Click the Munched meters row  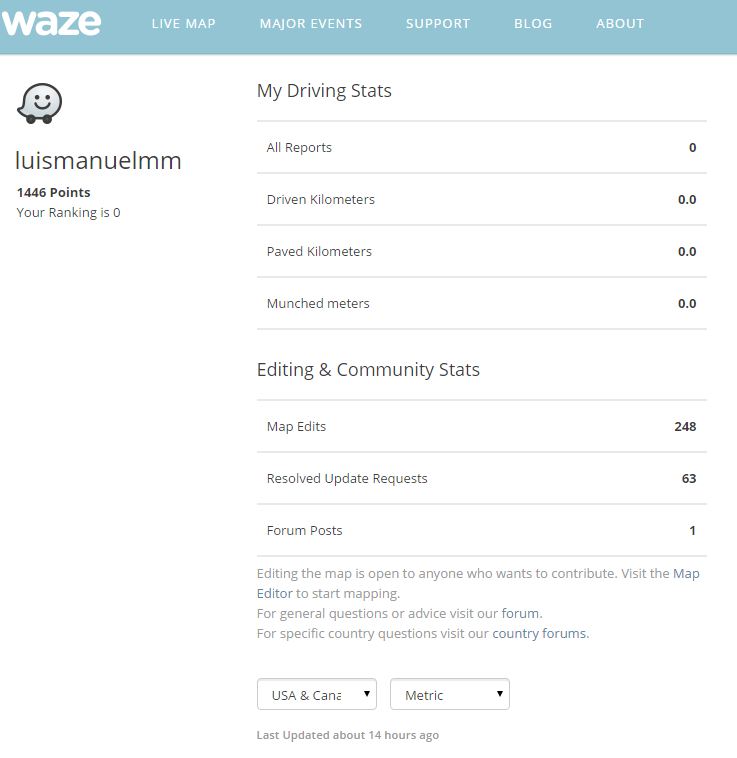(481, 304)
